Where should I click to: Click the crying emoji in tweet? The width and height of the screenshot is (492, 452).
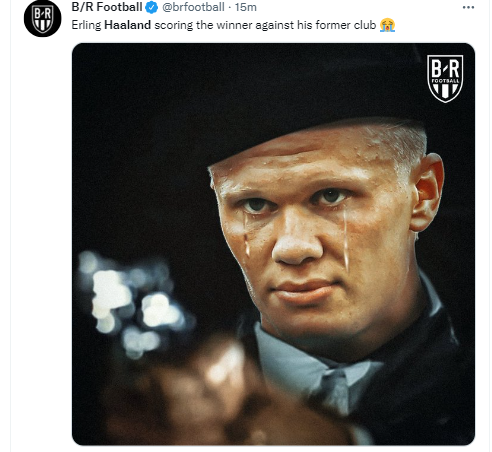387,25
